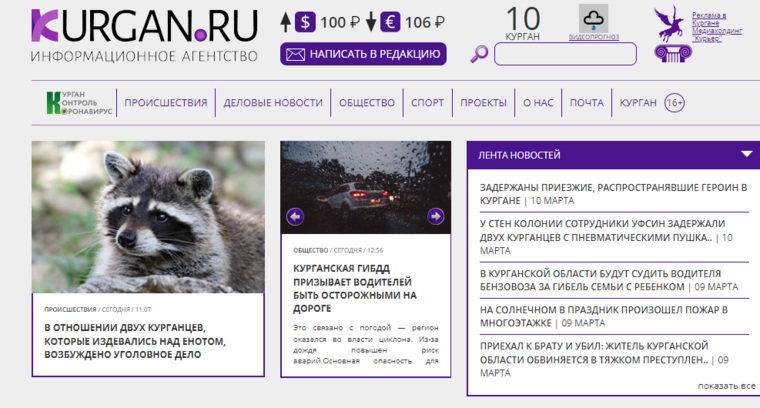Open headline Курганская ГИБДД призывает водителей
This screenshot has width=760, height=408.
coord(355,288)
